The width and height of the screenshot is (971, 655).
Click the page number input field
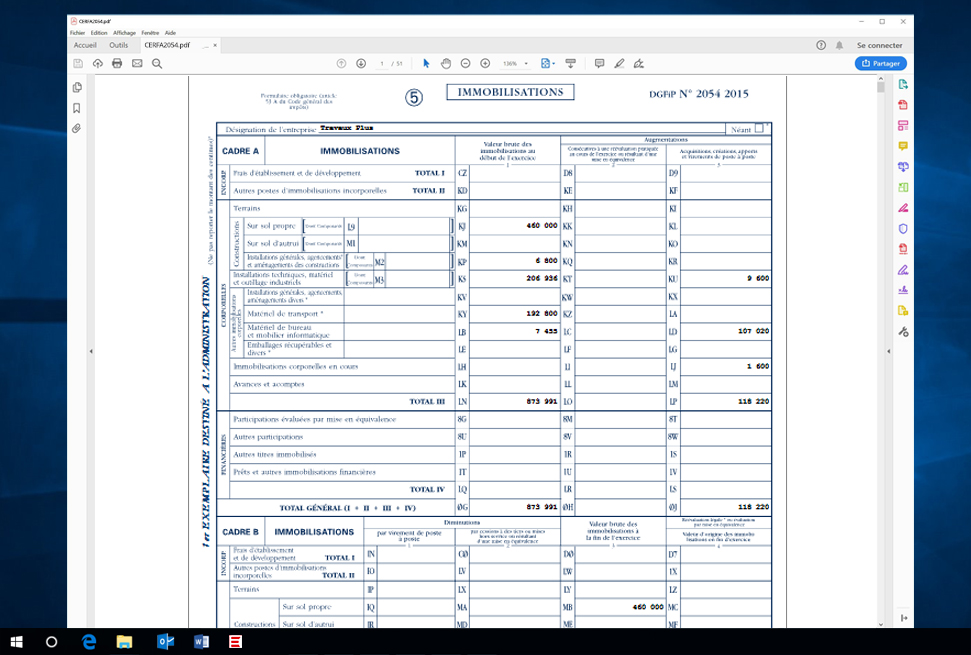point(382,63)
